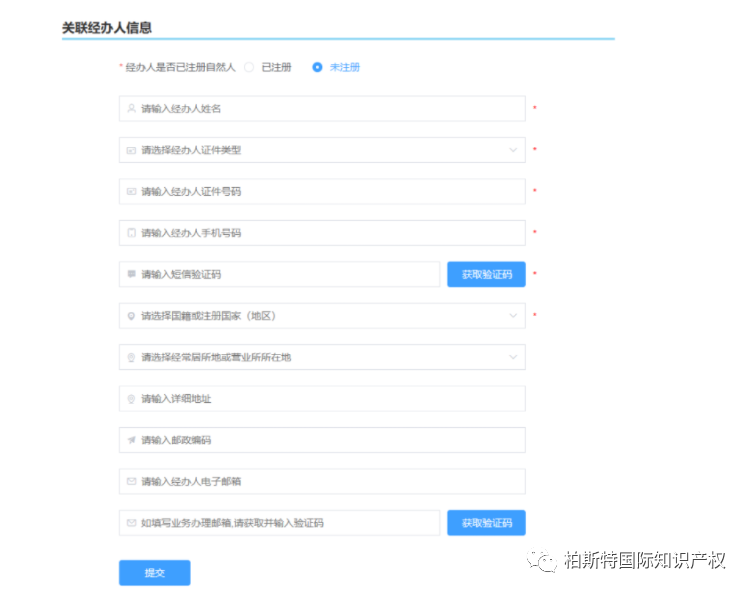The width and height of the screenshot is (750, 594).
Task: Click the envelope icon in 业务办理邮箱 field
Action: [x=131, y=523]
